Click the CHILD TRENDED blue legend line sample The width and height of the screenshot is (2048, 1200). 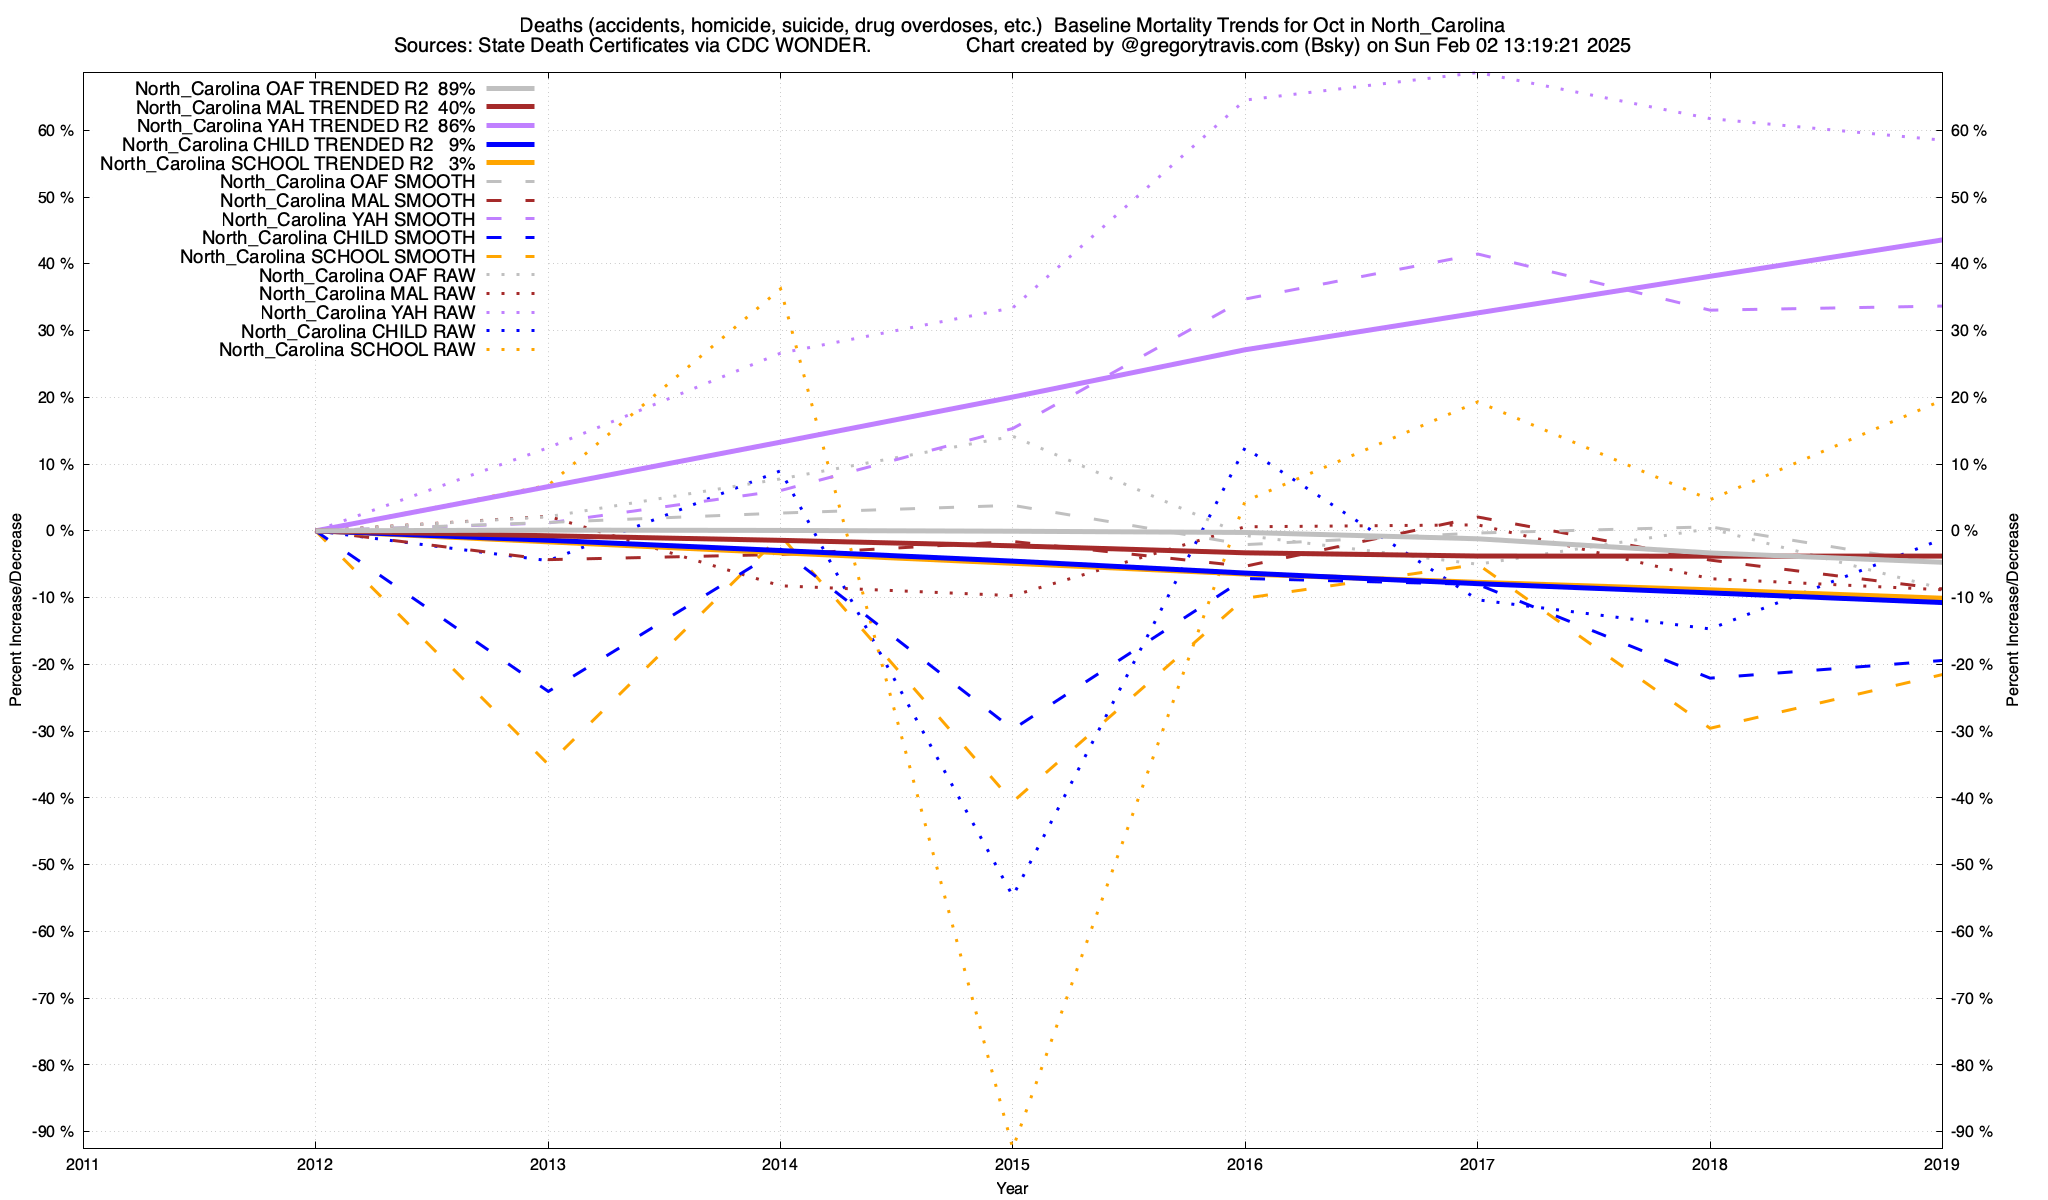tap(511, 145)
